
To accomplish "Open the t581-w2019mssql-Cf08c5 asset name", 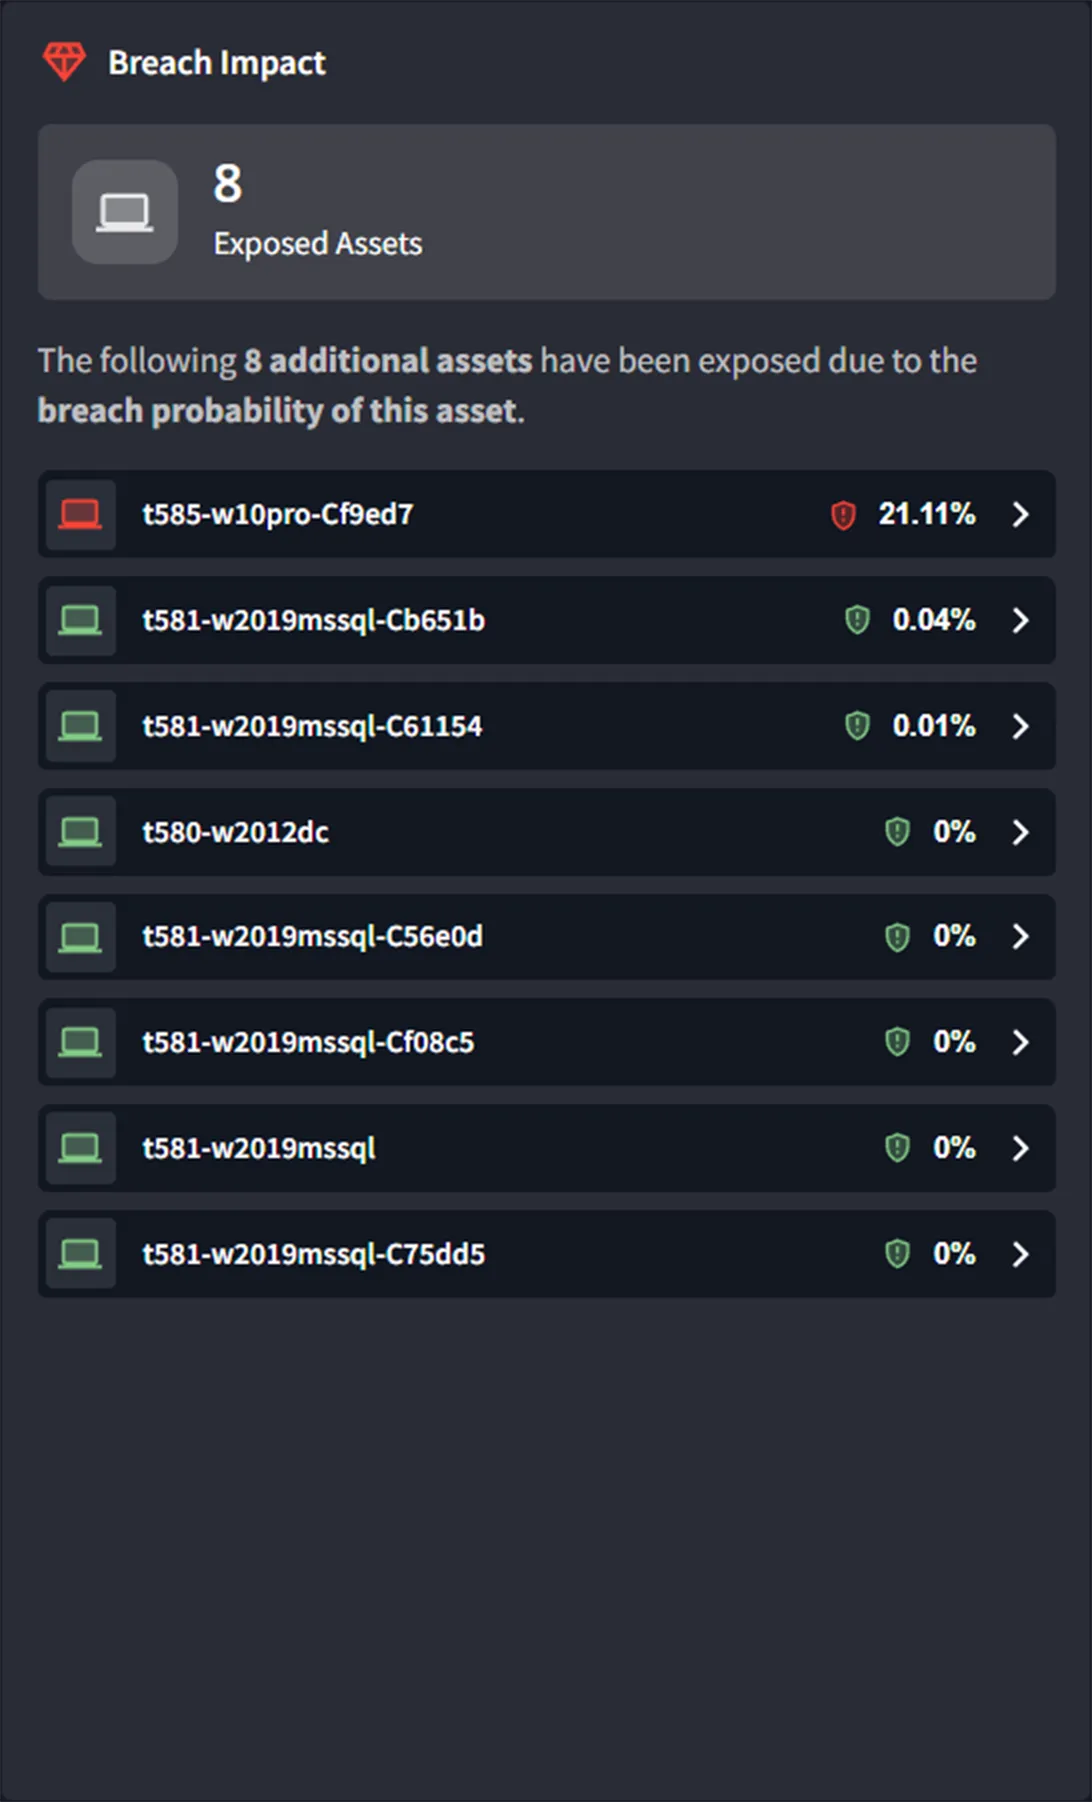I will (308, 1042).
